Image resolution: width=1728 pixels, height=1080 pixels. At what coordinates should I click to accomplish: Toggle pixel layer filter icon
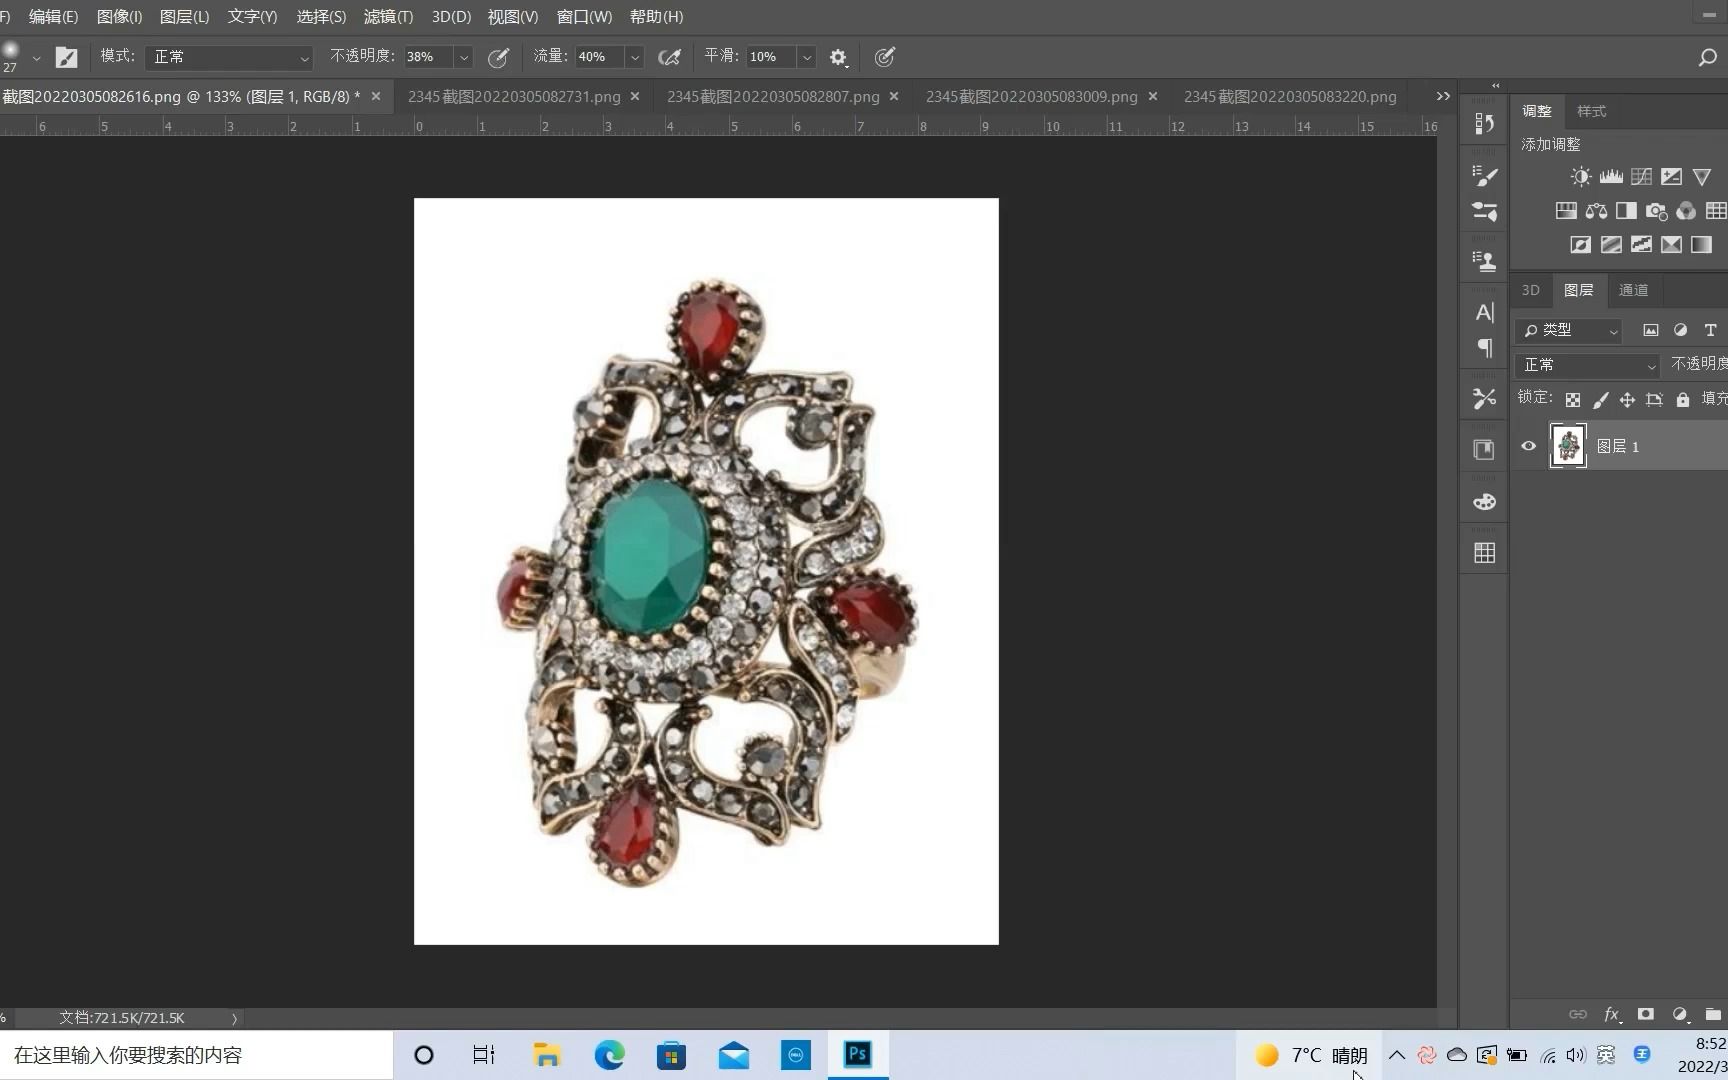[1650, 330]
